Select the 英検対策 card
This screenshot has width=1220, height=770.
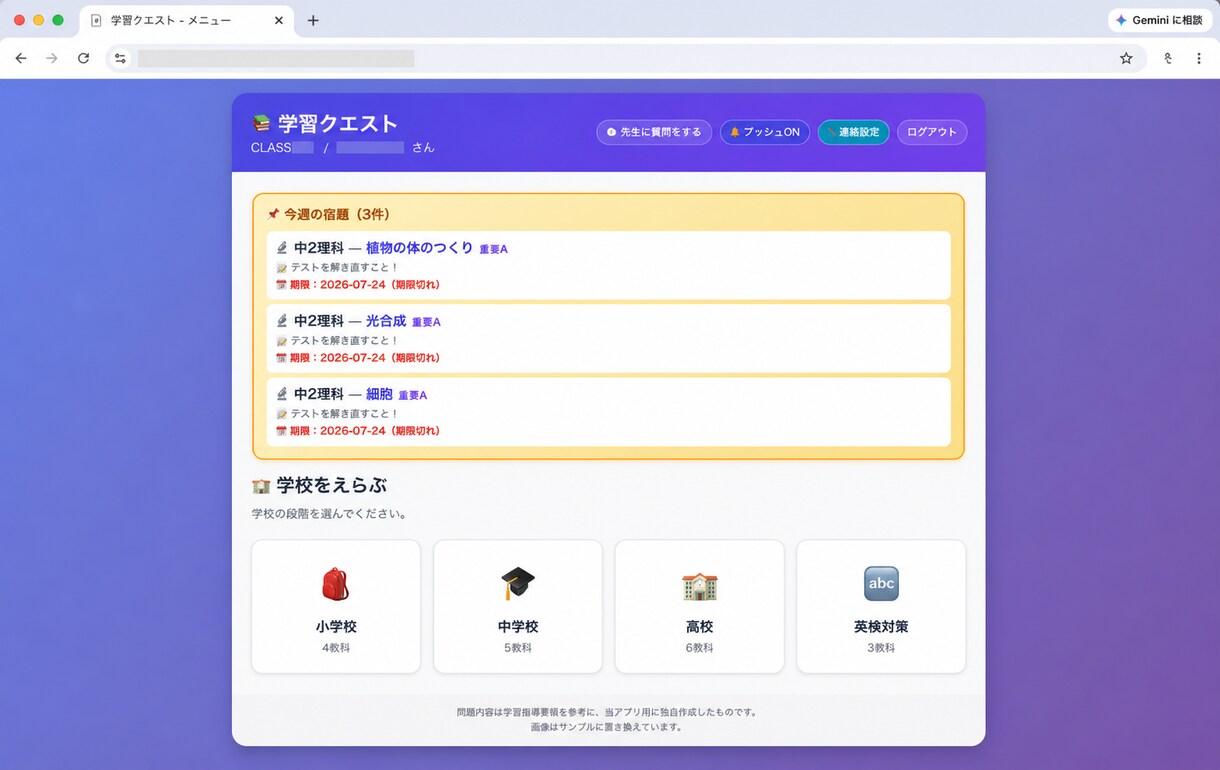click(881, 607)
